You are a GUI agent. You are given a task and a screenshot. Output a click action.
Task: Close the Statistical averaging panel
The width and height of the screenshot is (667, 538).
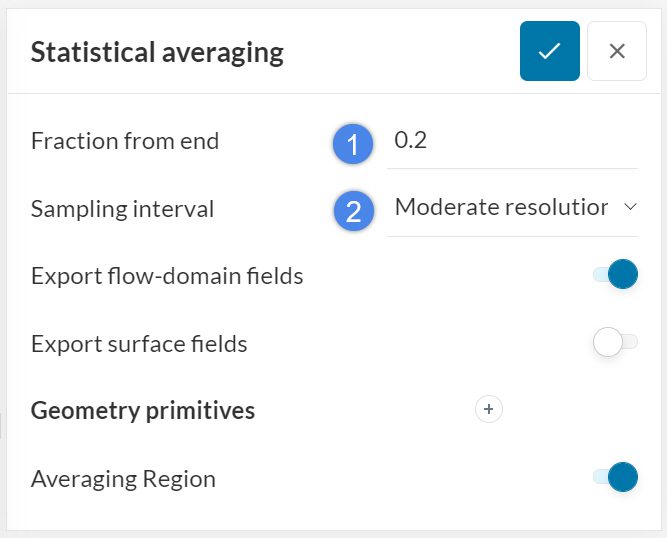coord(617,51)
